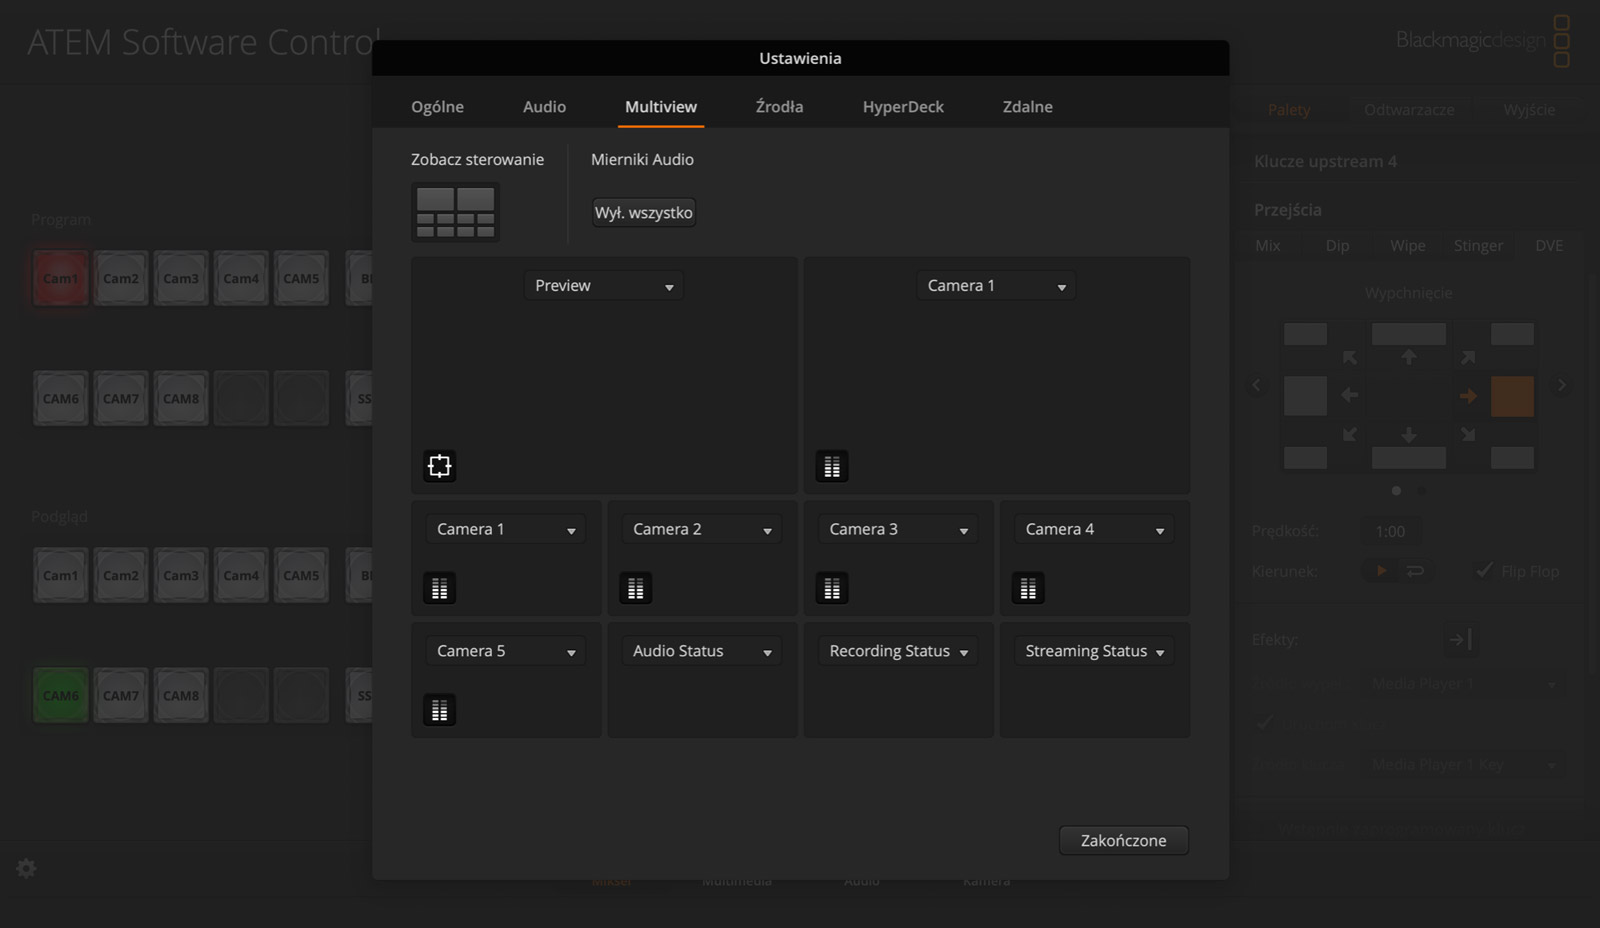
Task: Open Media Player 1 Key dropdown
Action: click(x=1464, y=765)
